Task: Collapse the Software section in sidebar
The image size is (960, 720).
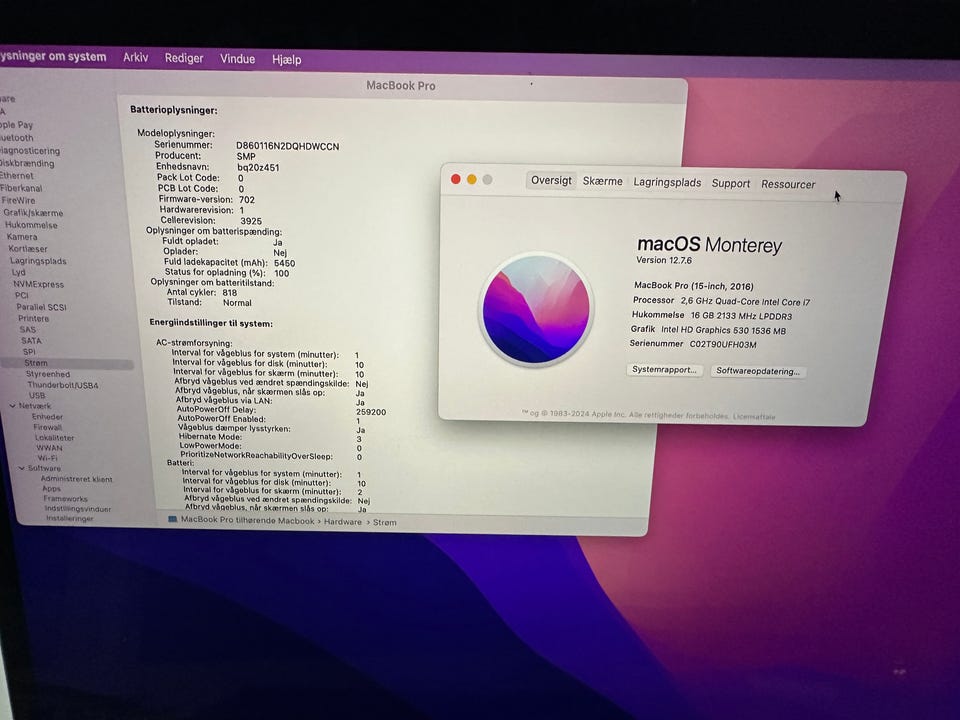Action: pyautogui.click(x=21, y=468)
